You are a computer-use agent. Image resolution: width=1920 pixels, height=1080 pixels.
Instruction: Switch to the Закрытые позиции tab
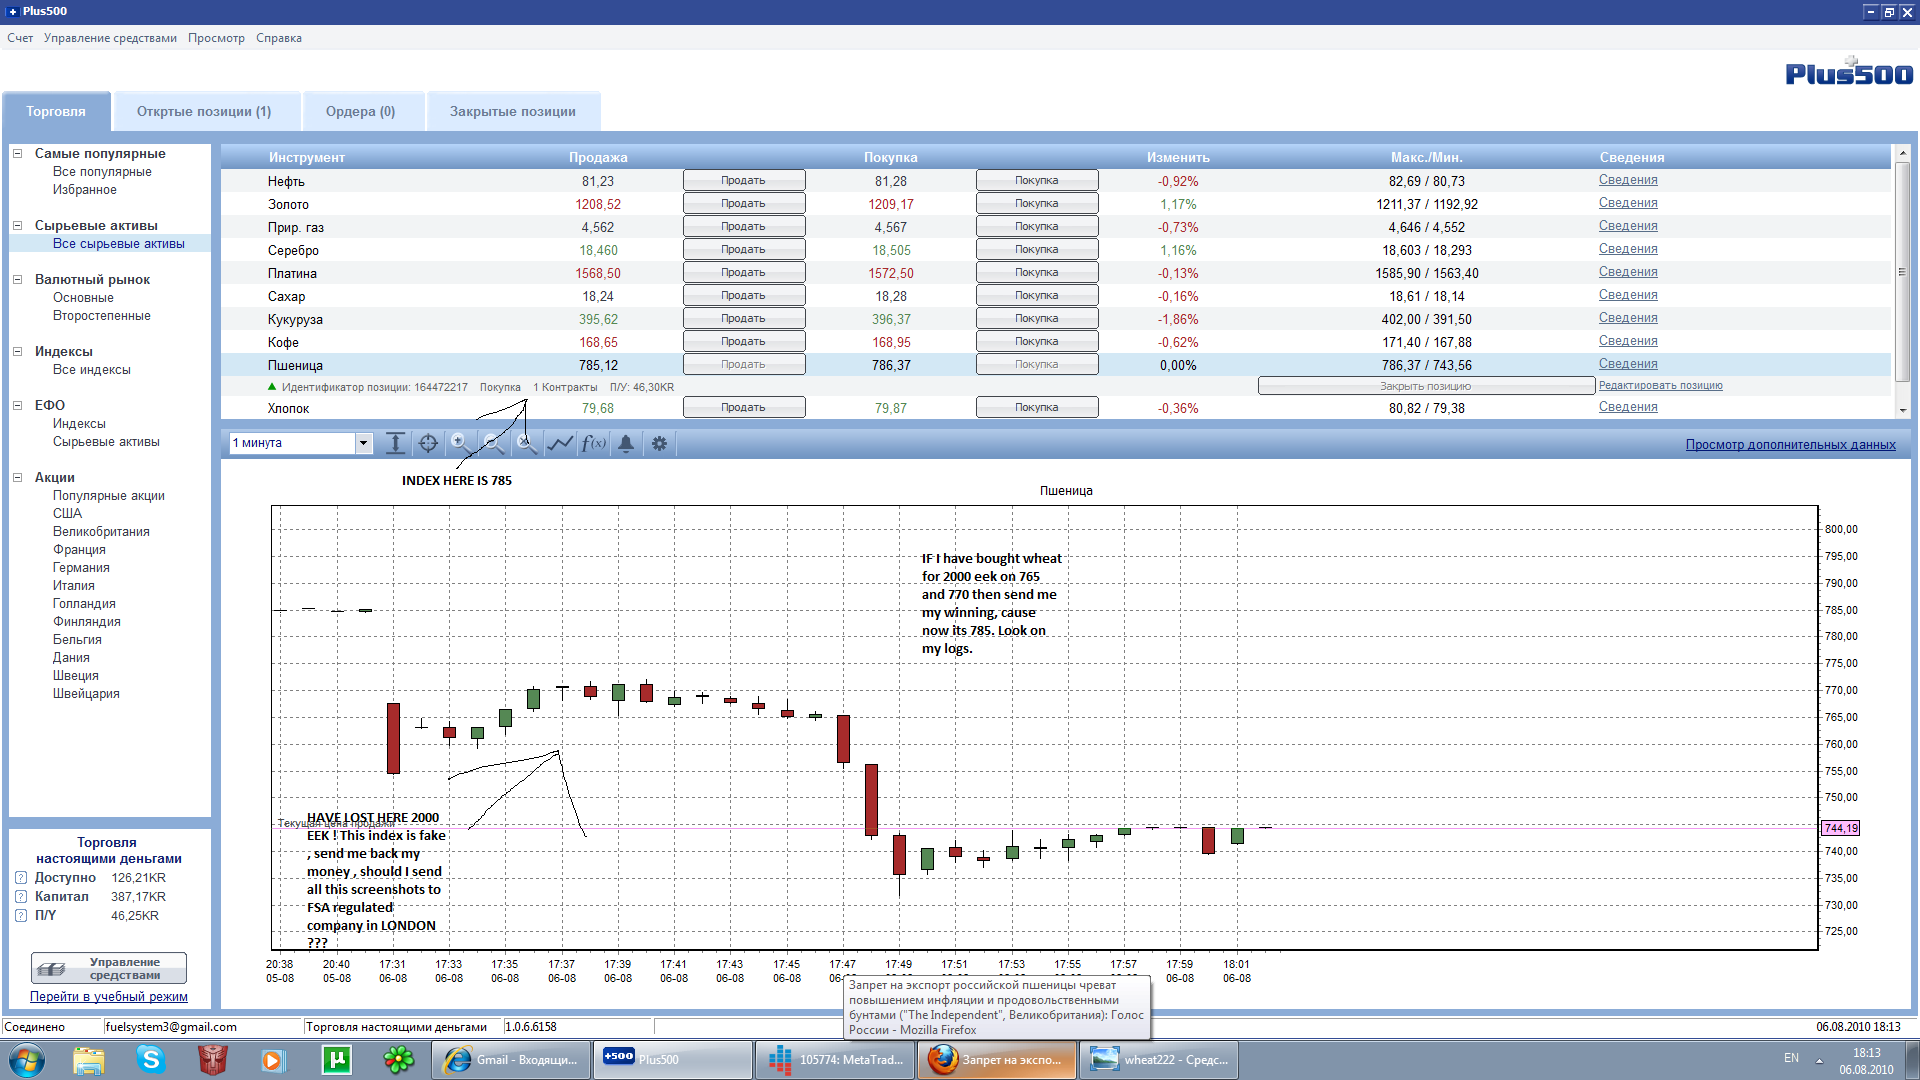click(512, 112)
